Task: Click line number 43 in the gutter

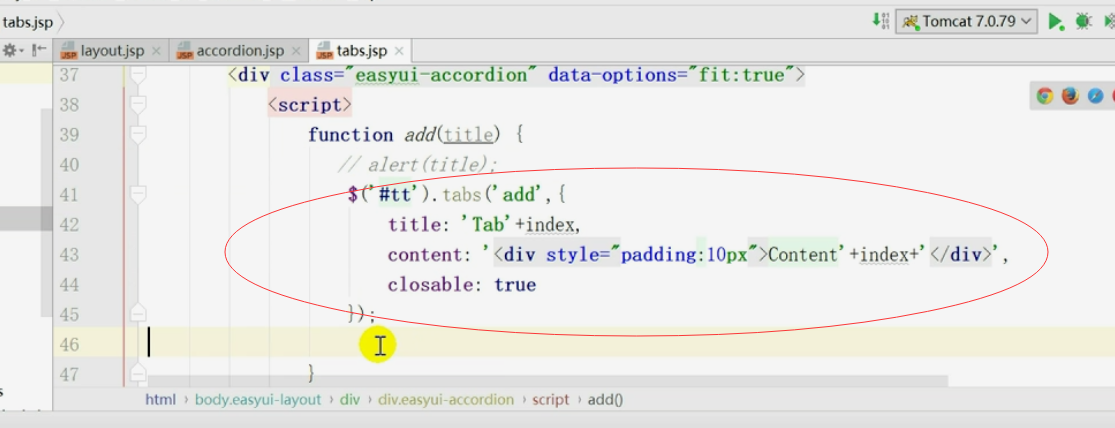Action: [x=69, y=255]
